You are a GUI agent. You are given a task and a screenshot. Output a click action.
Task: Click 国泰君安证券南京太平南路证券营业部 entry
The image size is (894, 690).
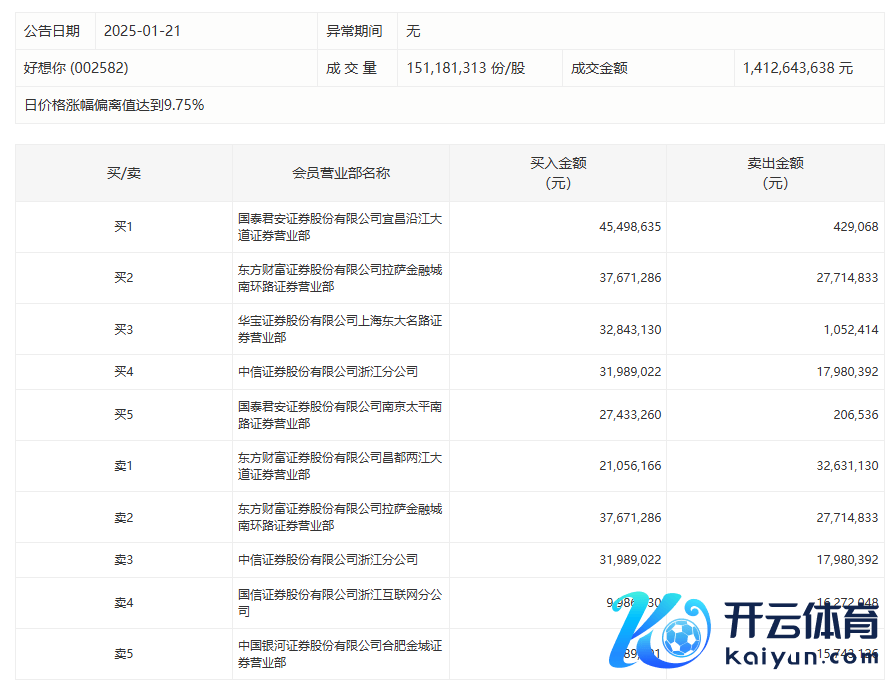pyautogui.click(x=340, y=415)
